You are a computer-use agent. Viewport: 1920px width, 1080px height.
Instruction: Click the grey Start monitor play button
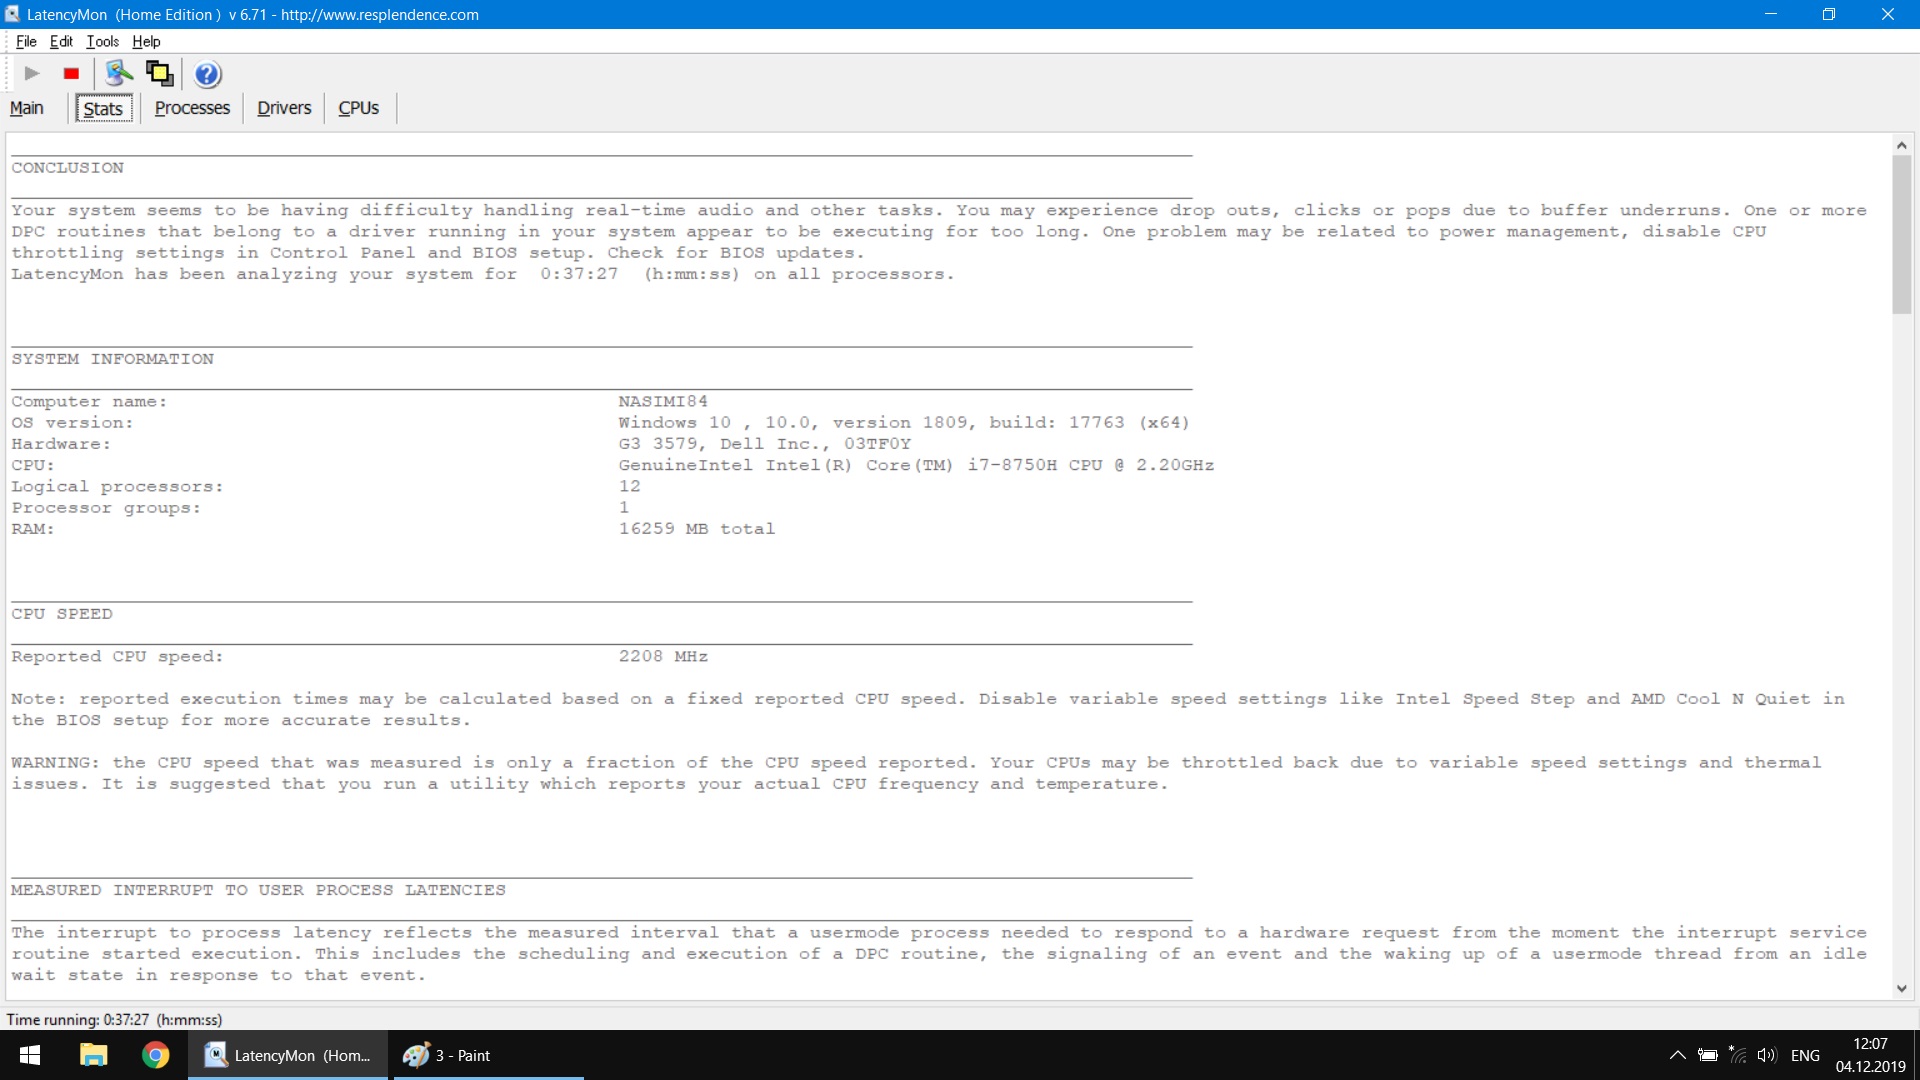(32, 74)
